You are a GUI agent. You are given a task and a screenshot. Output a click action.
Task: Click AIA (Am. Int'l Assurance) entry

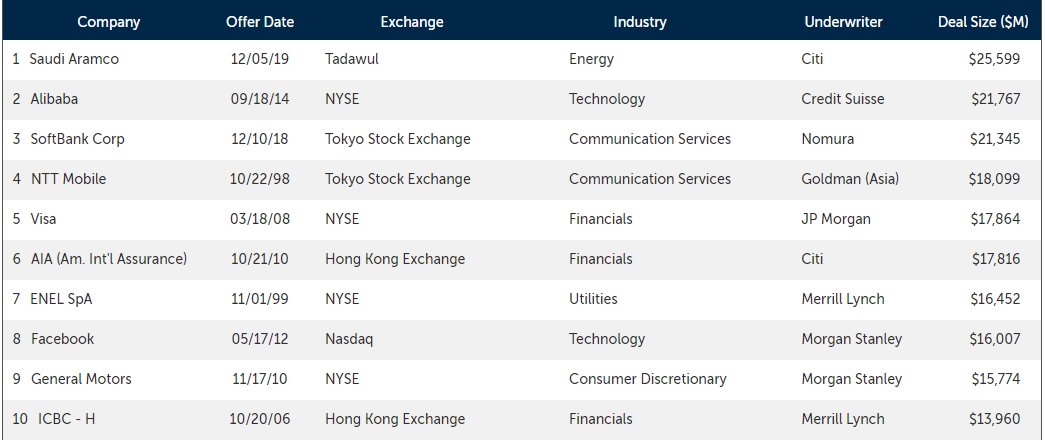pyautogui.click(x=109, y=259)
